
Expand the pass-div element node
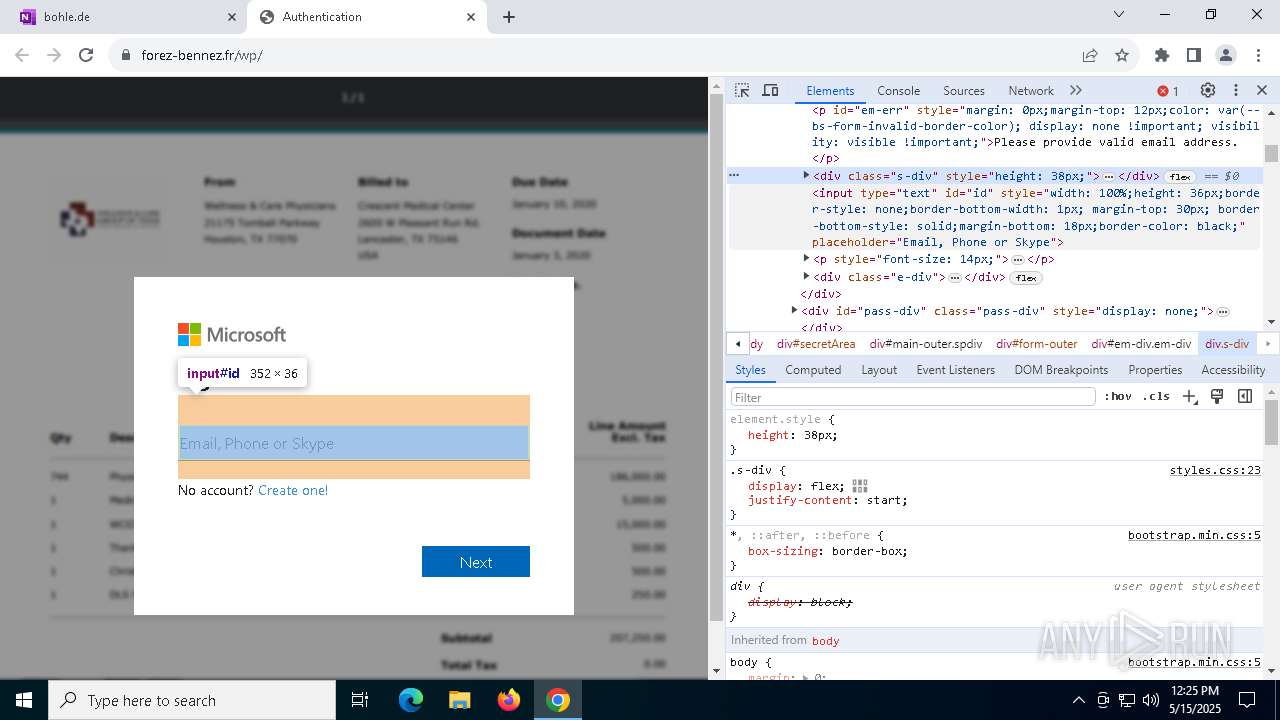click(x=794, y=311)
